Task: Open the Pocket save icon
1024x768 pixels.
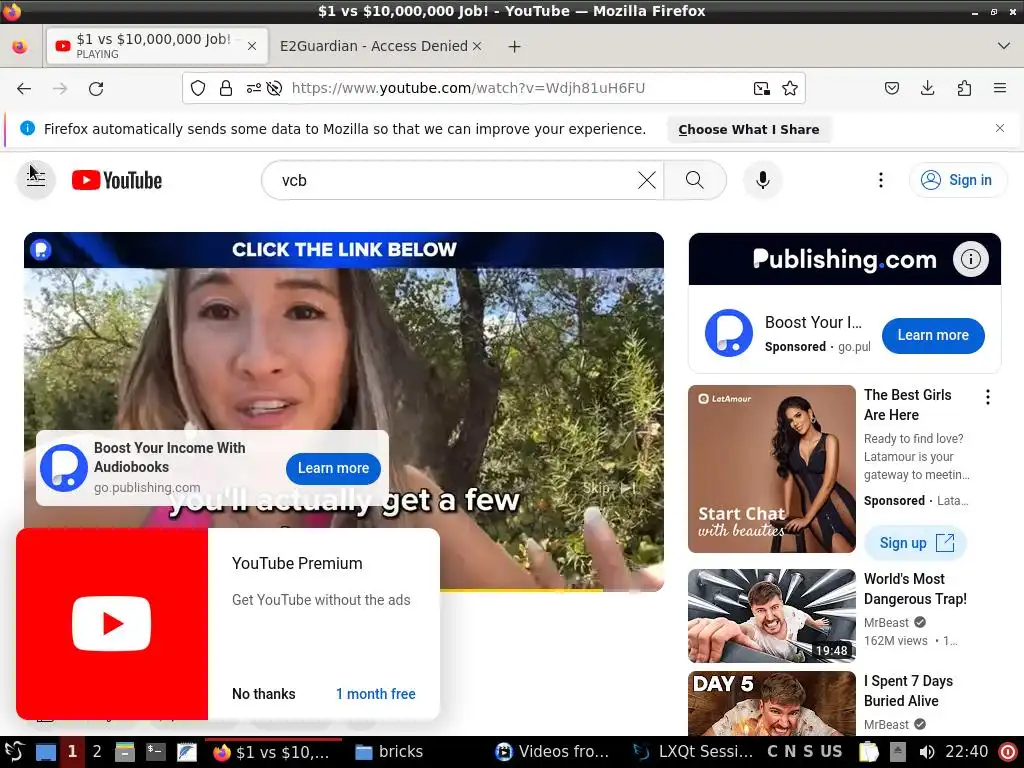Action: pyautogui.click(x=891, y=88)
